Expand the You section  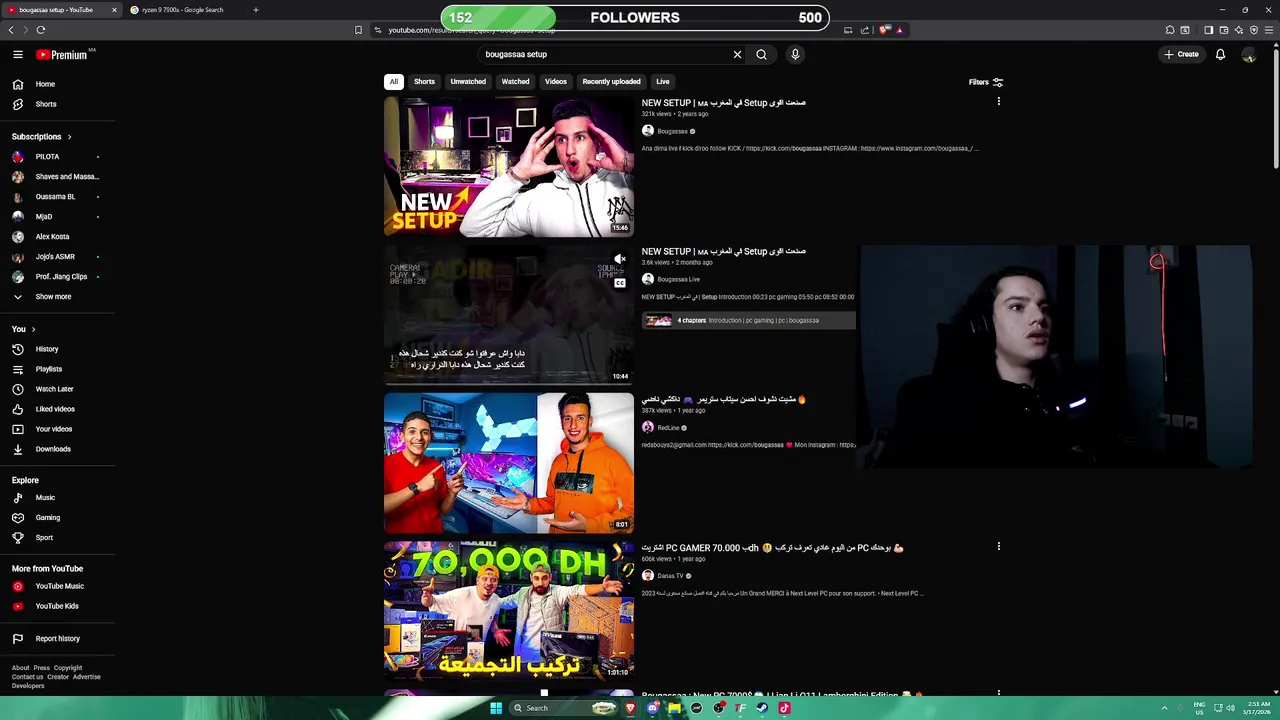pyautogui.click(x=24, y=329)
